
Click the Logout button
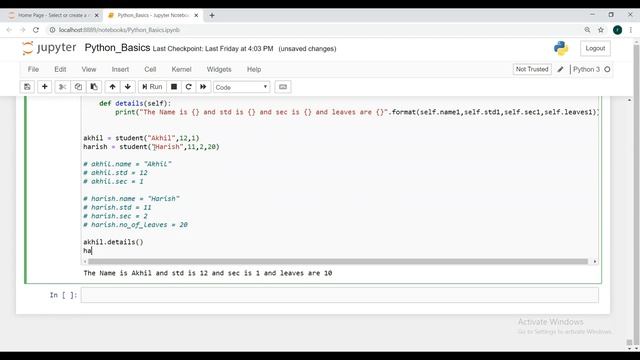595,48
